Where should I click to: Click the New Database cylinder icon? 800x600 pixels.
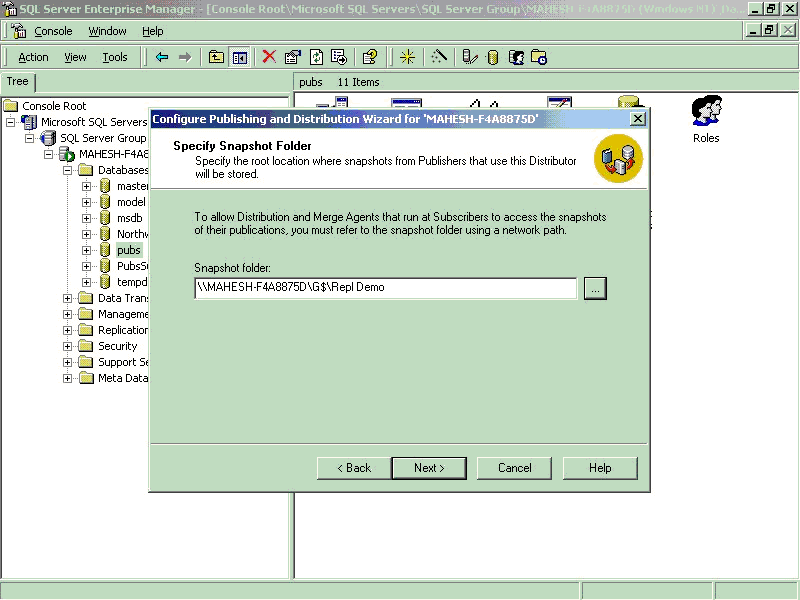pyautogui.click(x=493, y=57)
